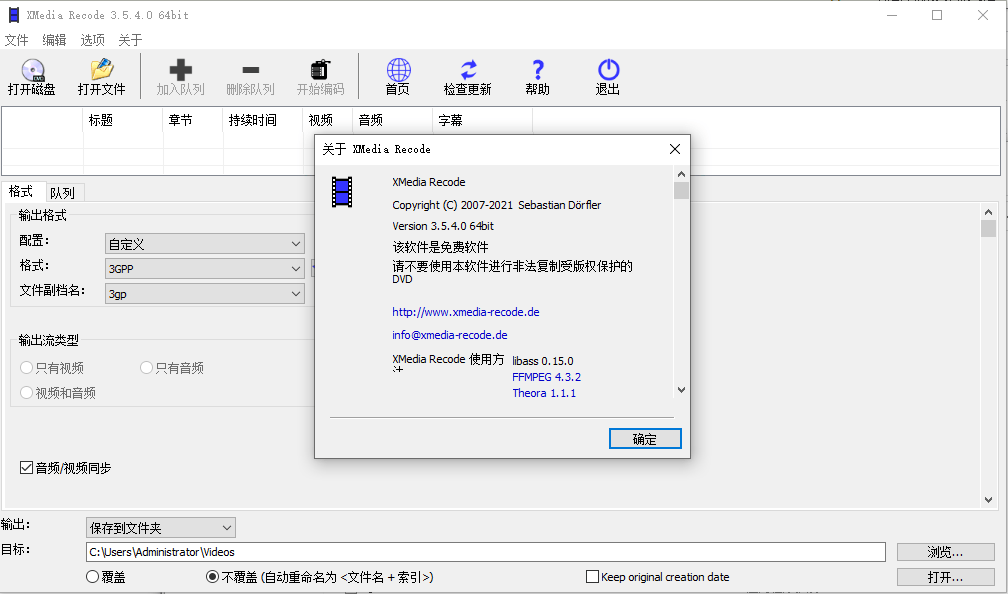The image size is (1008, 594).
Task: Click the 确定 button in the About dialog
Action: coord(645,438)
